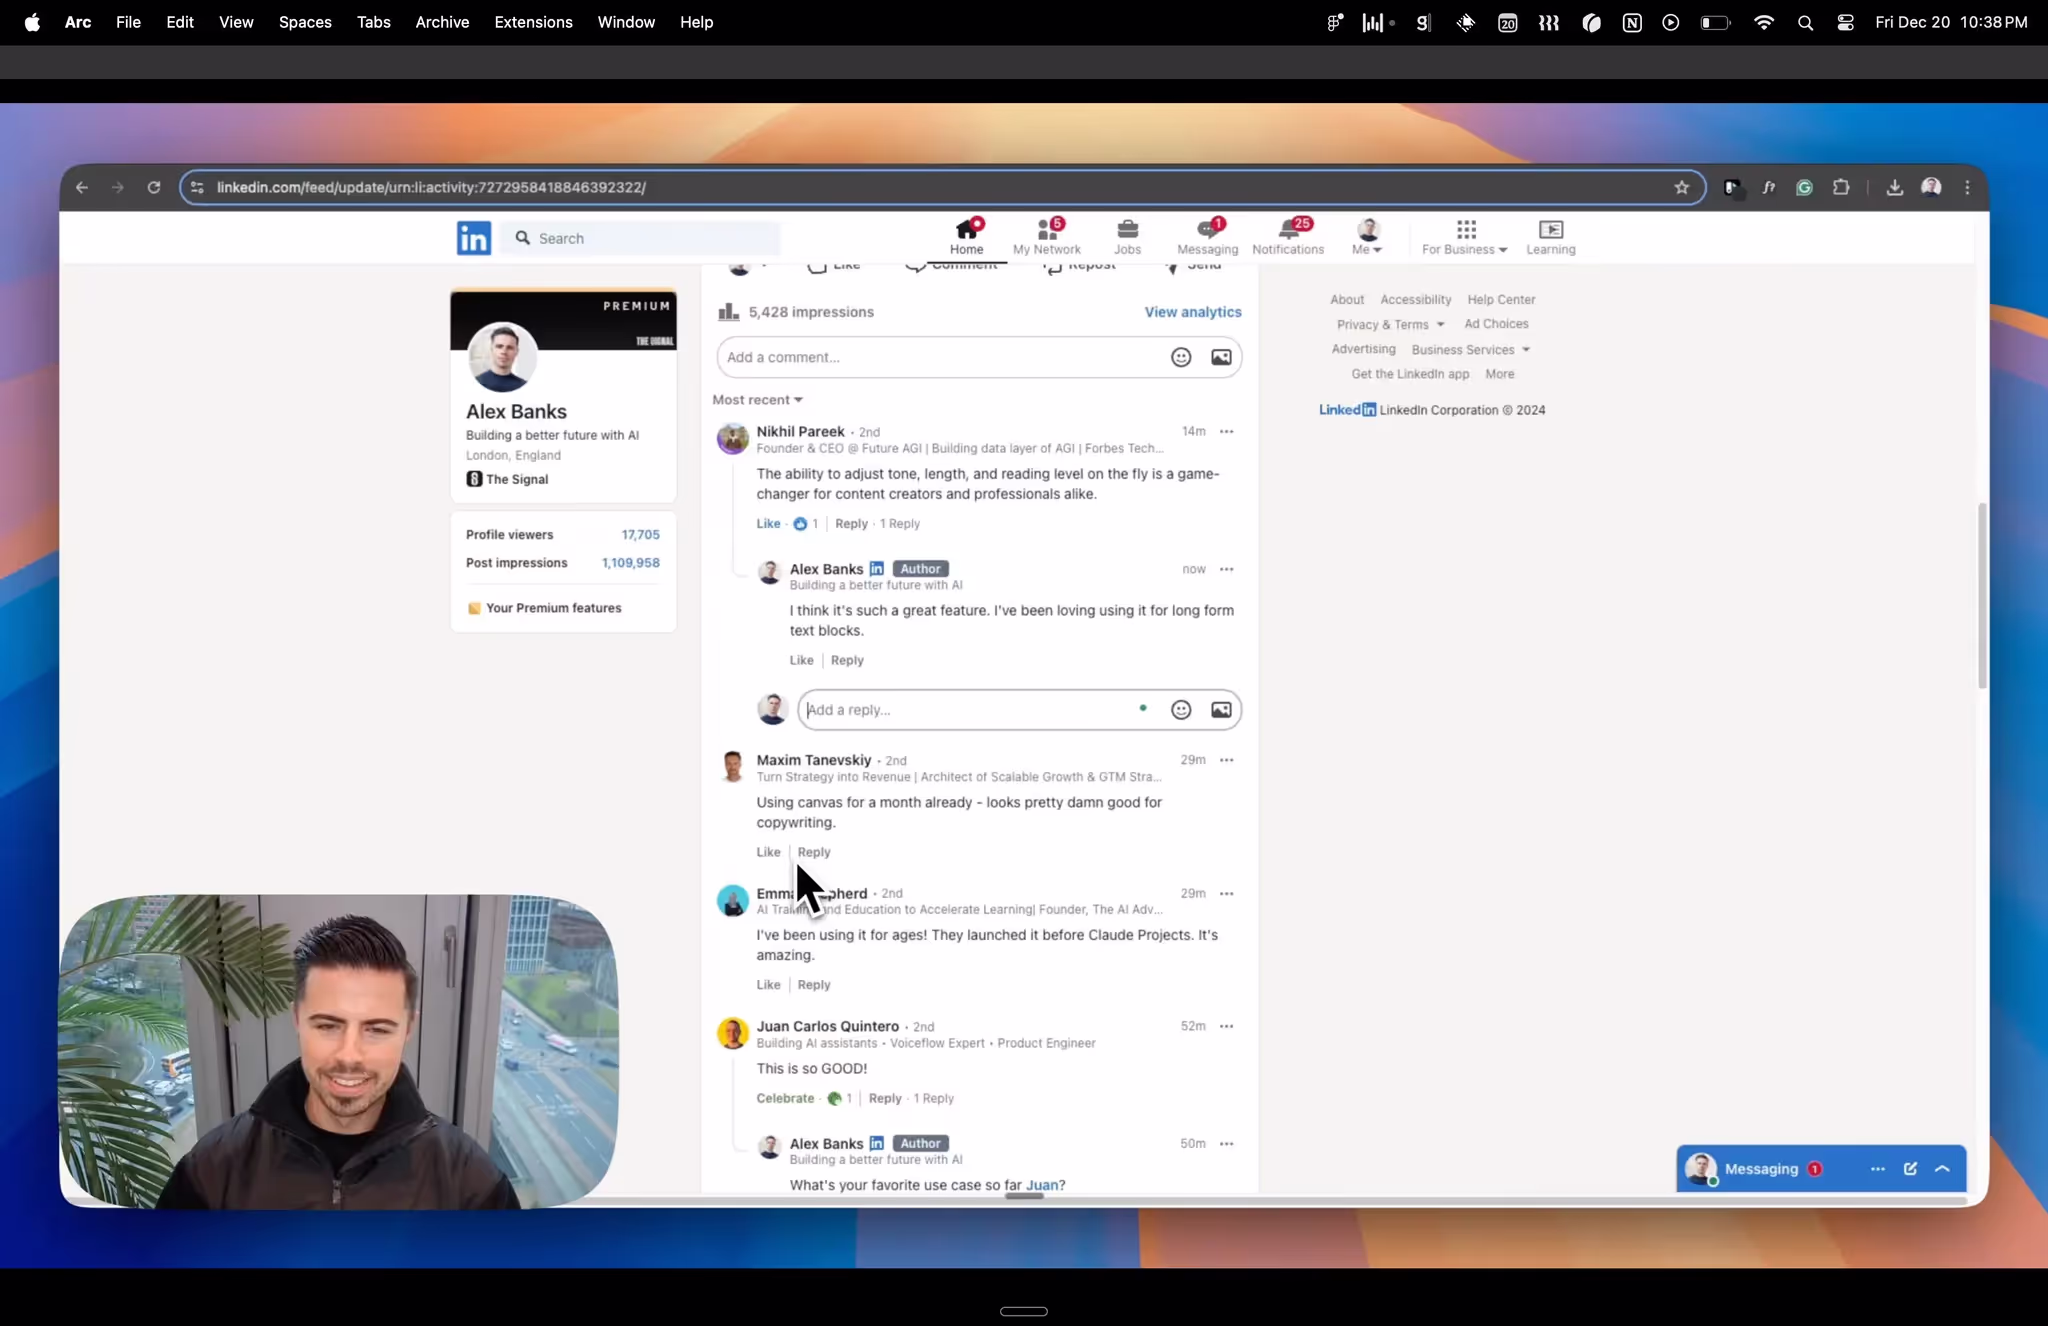
Task: Like Nikhil Pareek's comment
Action: pyautogui.click(x=768, y=524)
